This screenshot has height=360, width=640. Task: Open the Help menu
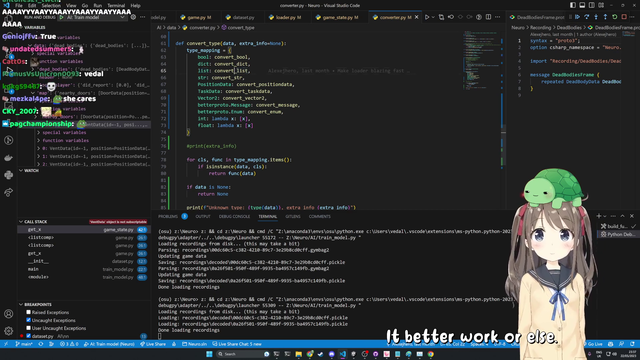[136, 6]
